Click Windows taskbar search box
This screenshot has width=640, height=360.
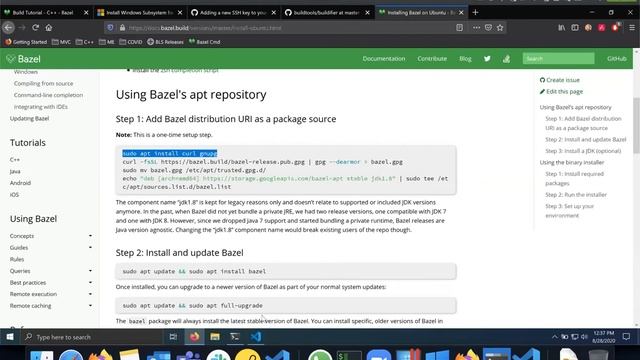pos(92,337)
